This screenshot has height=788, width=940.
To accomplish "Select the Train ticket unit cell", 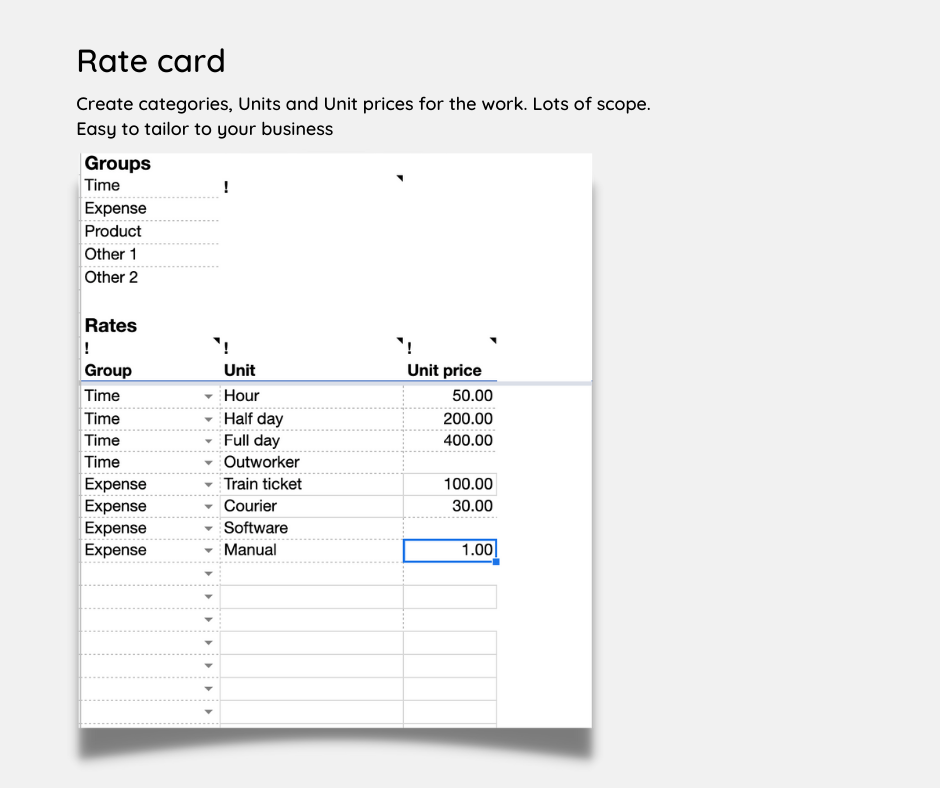I will tap(310, 484).
